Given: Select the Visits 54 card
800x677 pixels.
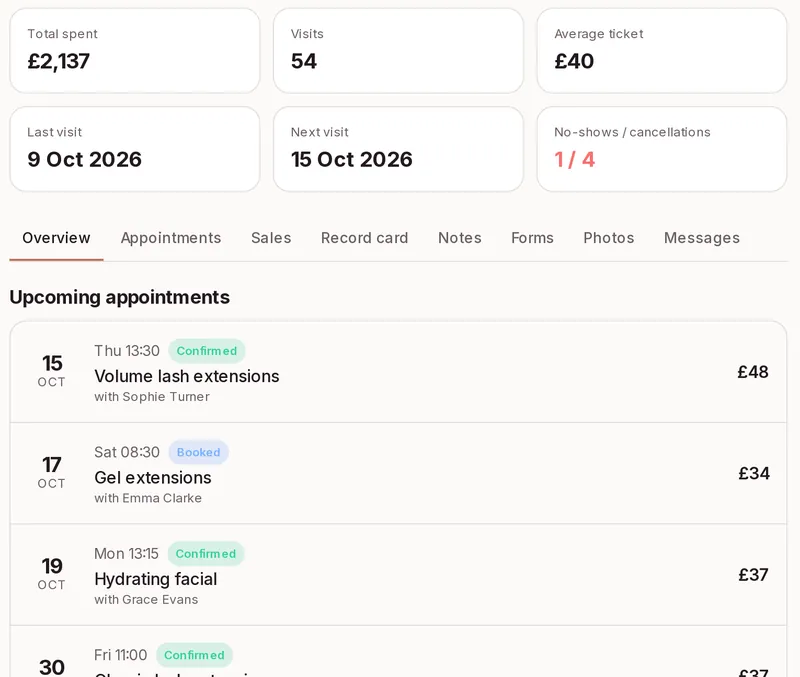Looking at the screenshot, I should pyautogui.click(x=398, y=51).
